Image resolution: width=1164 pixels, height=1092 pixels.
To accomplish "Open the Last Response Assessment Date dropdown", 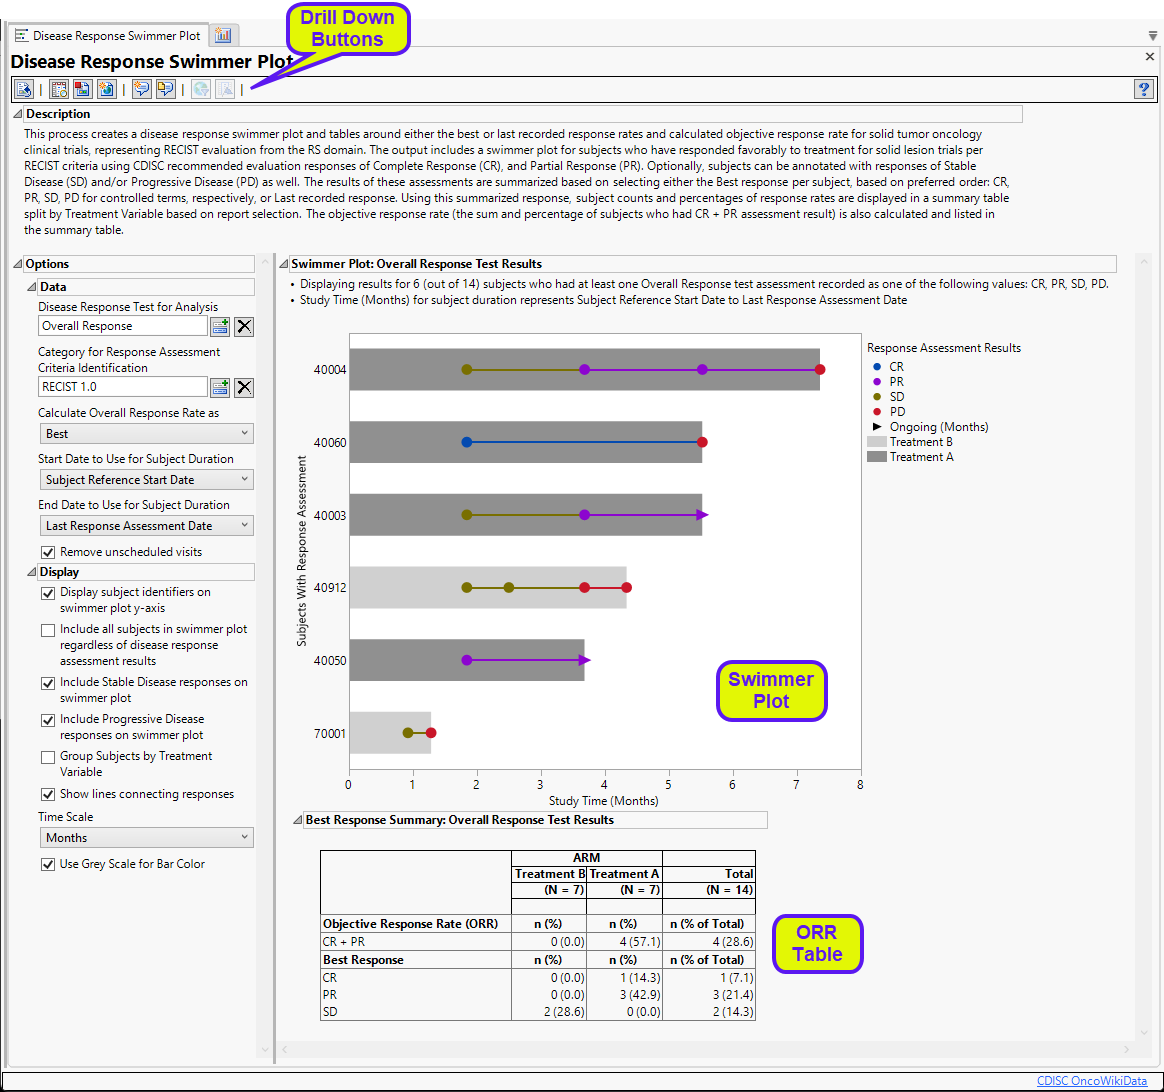I will 146,526.
